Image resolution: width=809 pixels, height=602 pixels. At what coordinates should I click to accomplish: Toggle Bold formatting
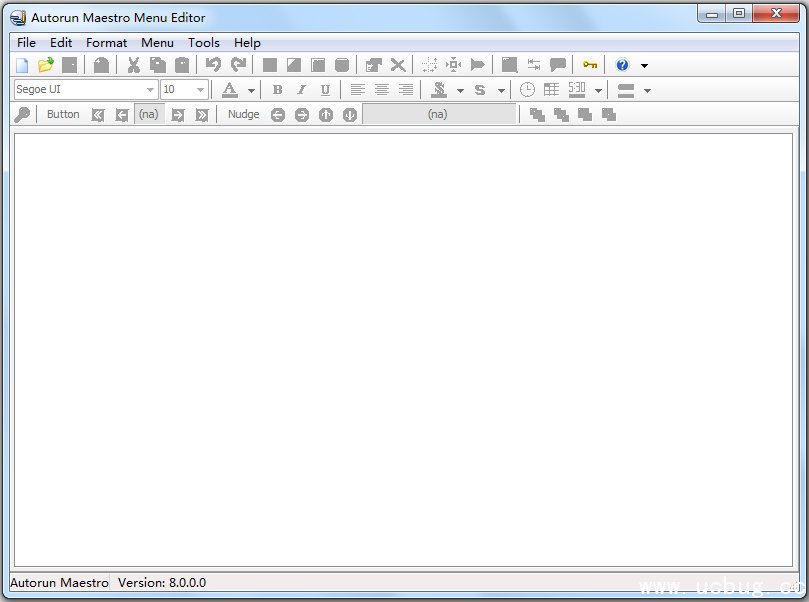(277, 90)
